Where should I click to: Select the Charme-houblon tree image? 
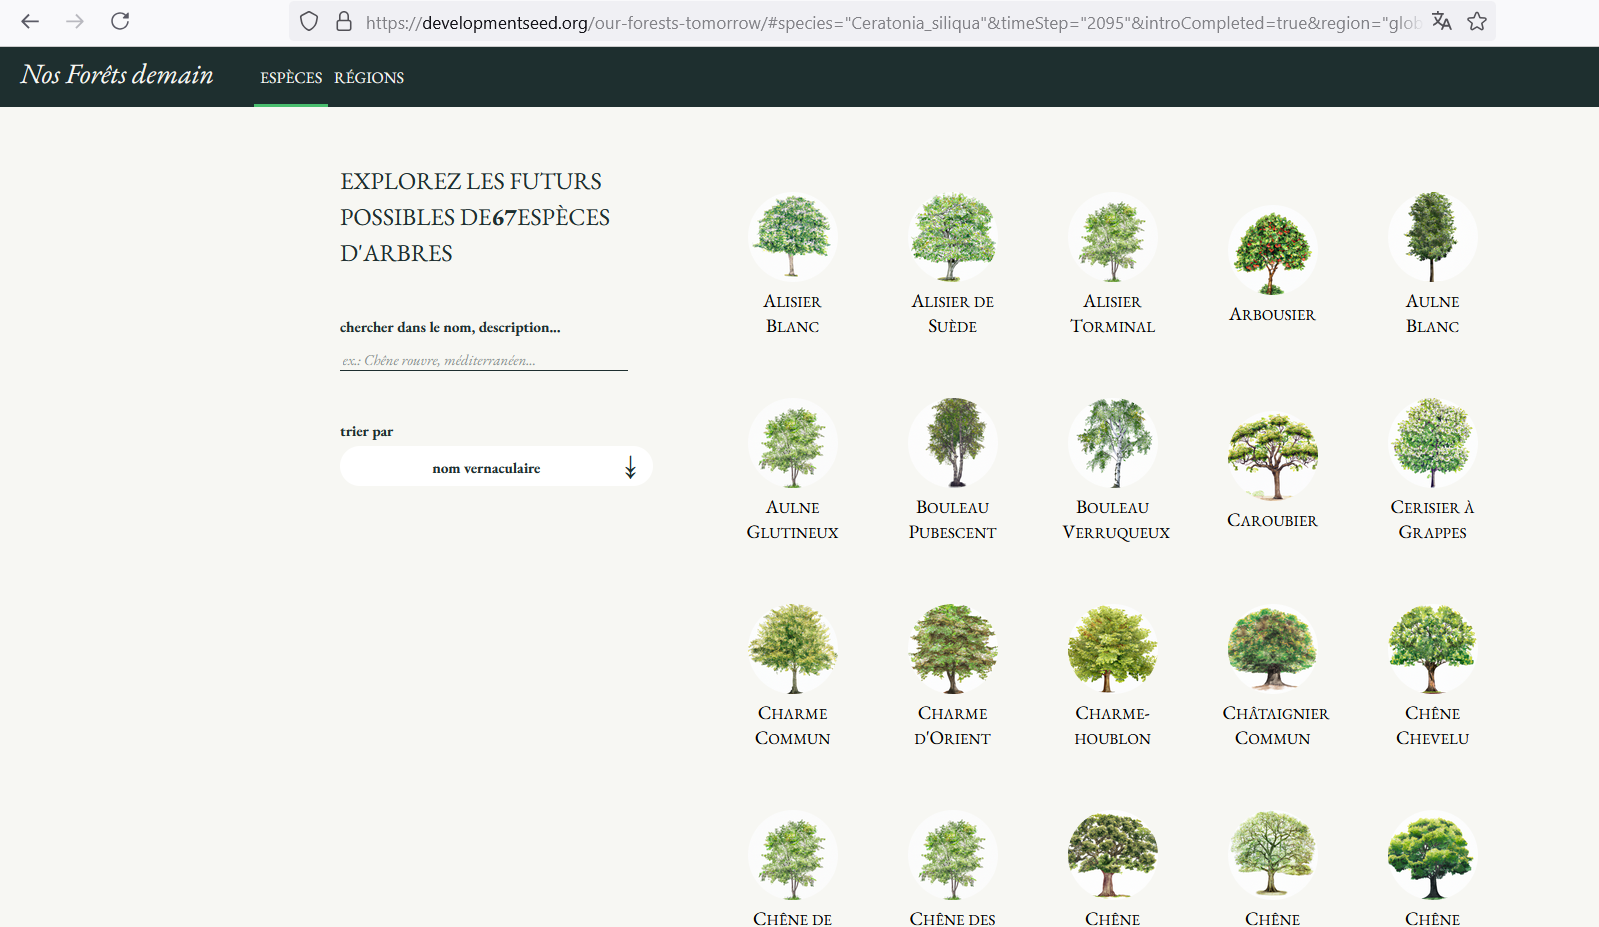click(1113, 649)
